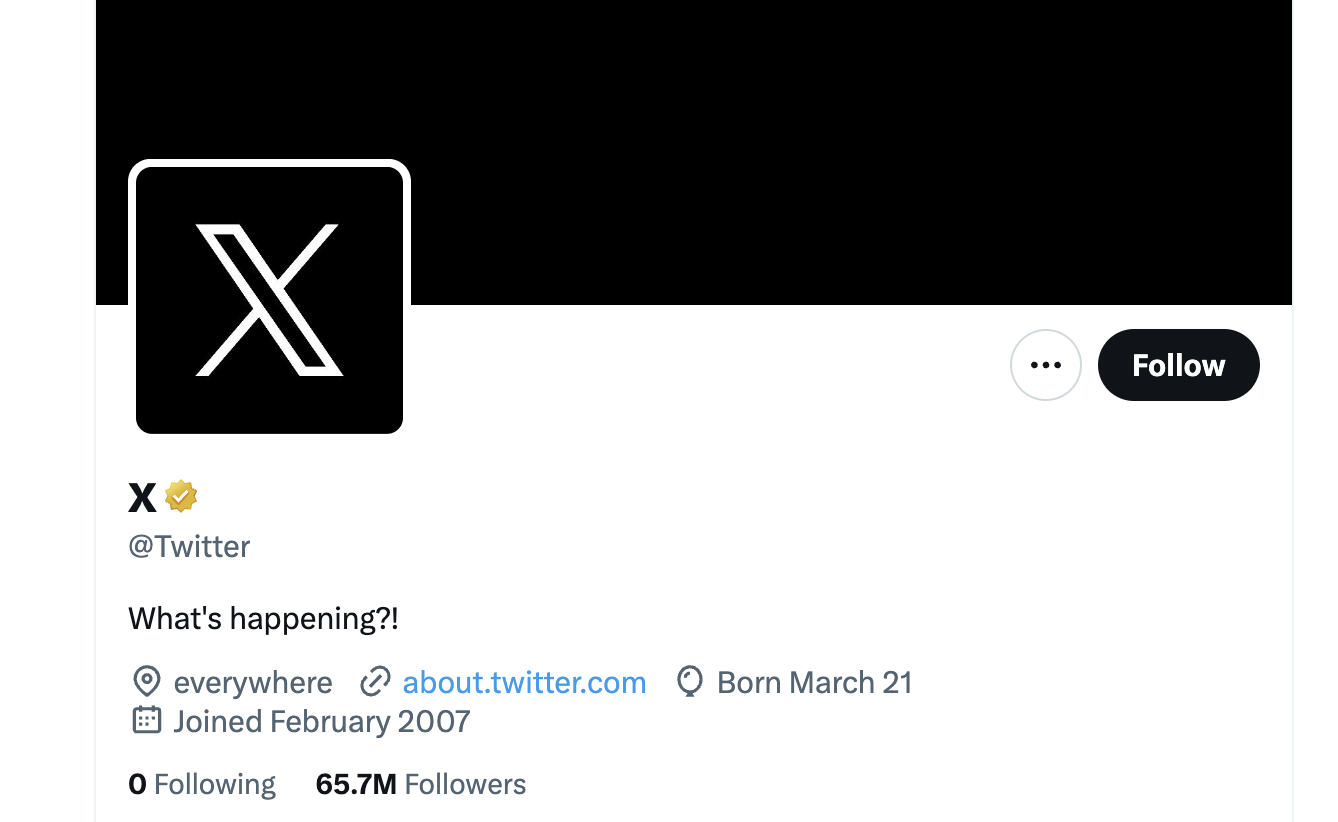Click the bio text What's happening?!
The width and height of the screenshot is (1338, 822).
click(263, 618)
